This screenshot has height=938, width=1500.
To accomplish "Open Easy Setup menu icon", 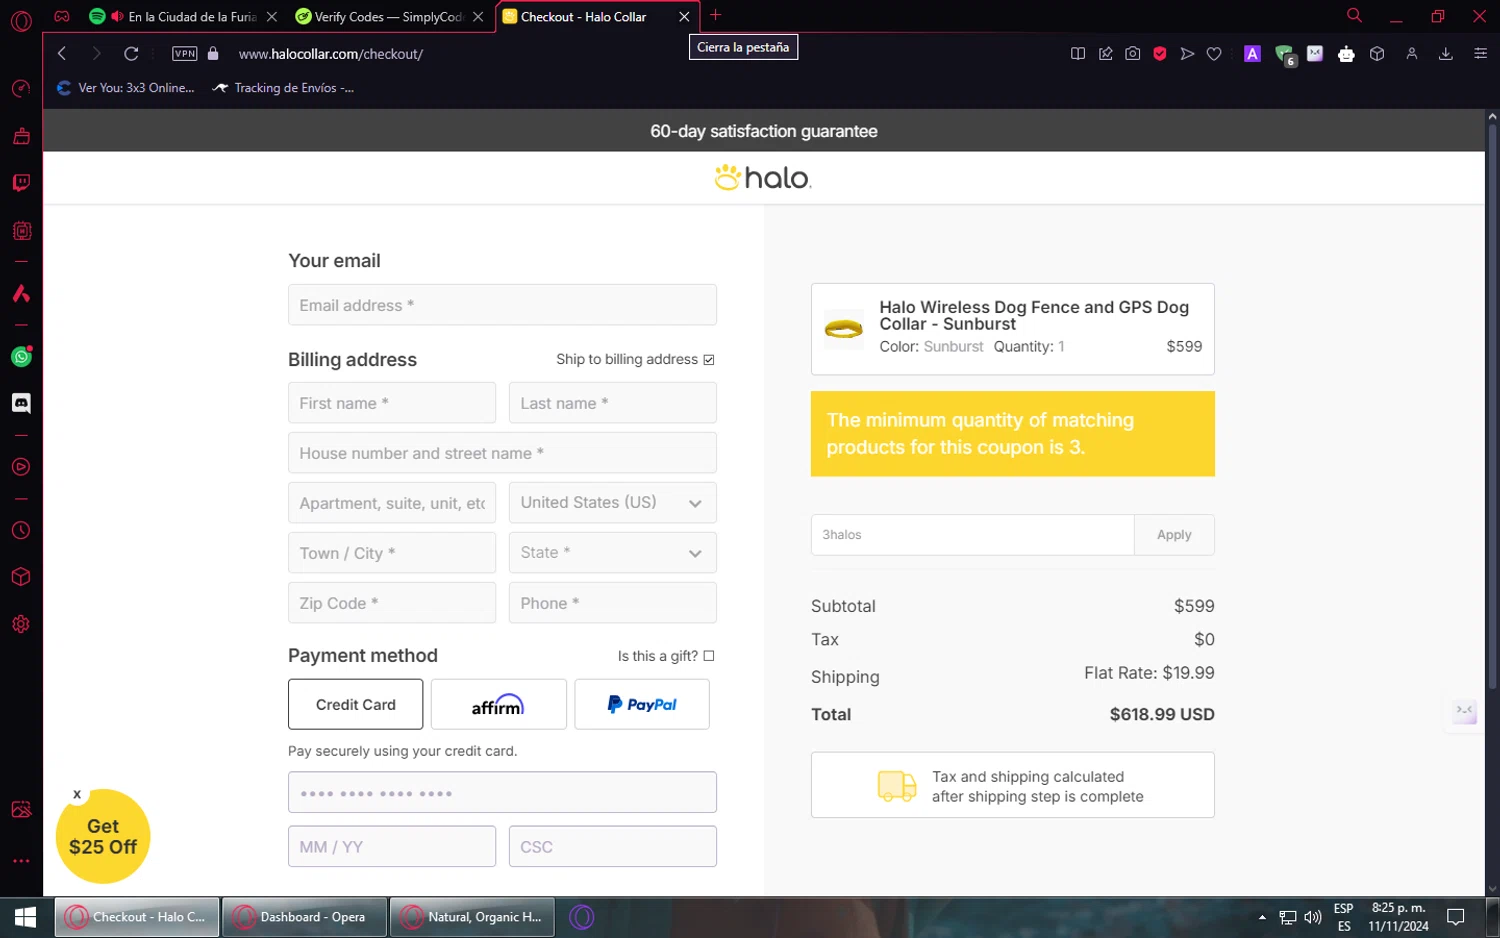I will [x=1480, y=54].
